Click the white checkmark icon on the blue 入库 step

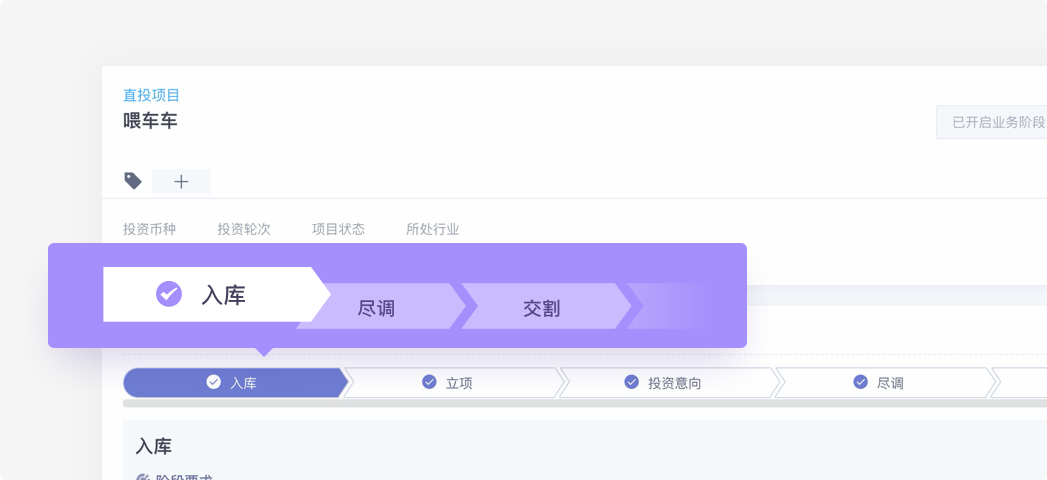click(214, 382)
